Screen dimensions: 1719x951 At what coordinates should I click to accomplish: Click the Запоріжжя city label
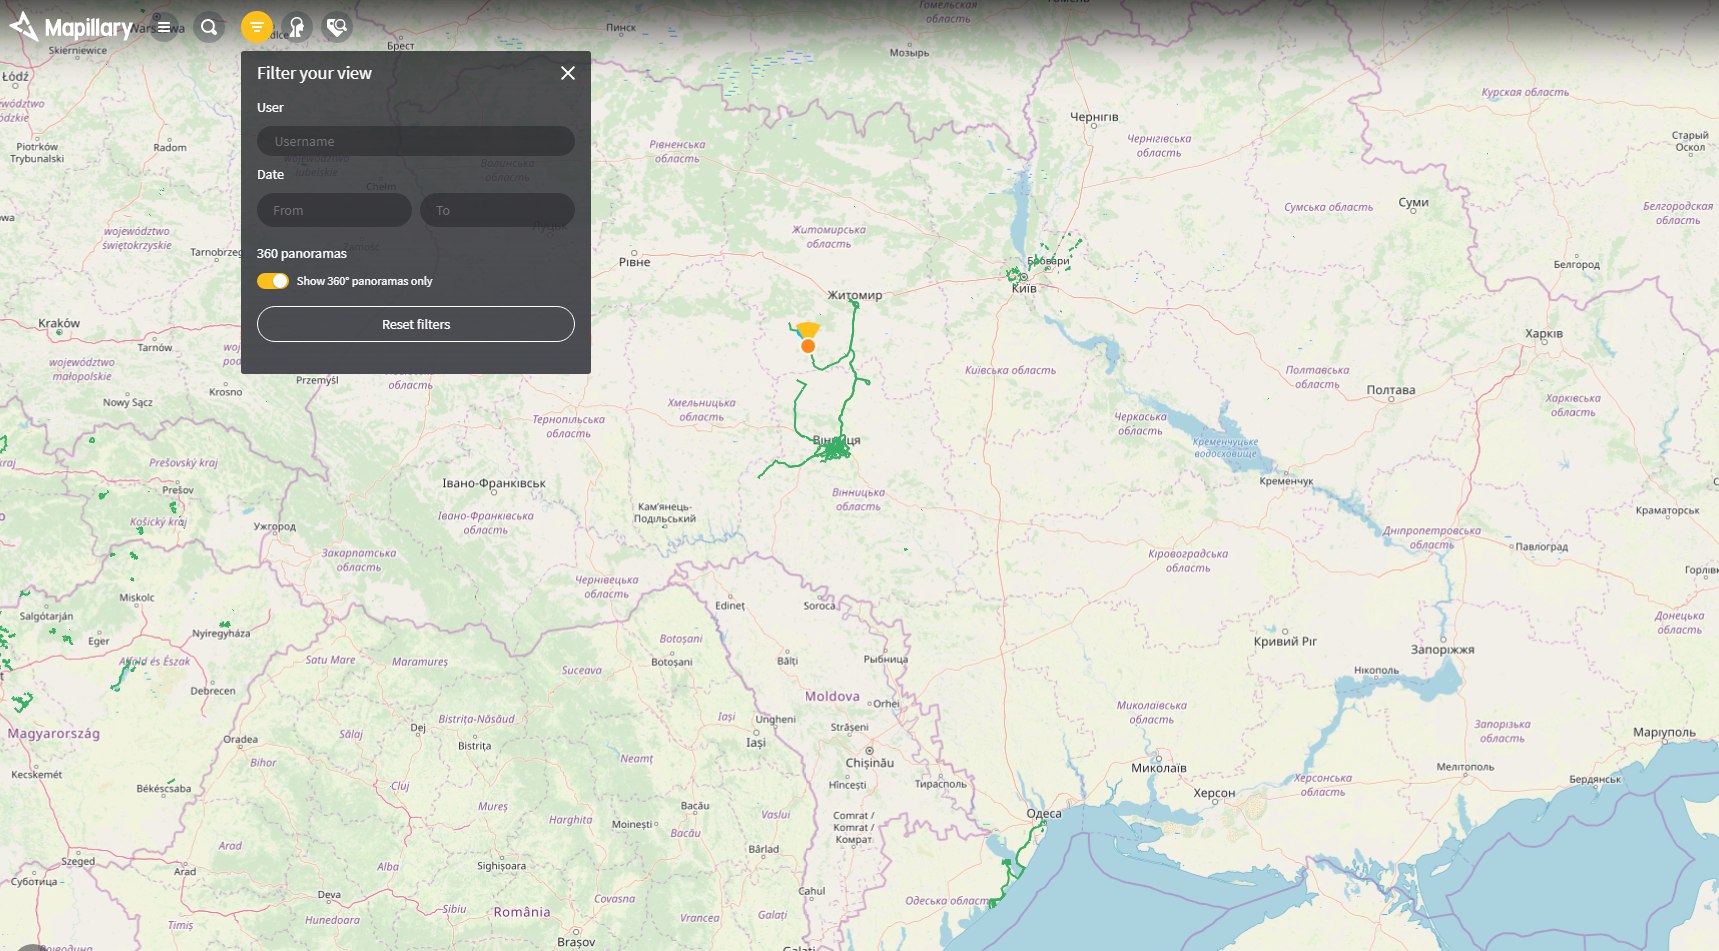click(x=1442, y=649)
